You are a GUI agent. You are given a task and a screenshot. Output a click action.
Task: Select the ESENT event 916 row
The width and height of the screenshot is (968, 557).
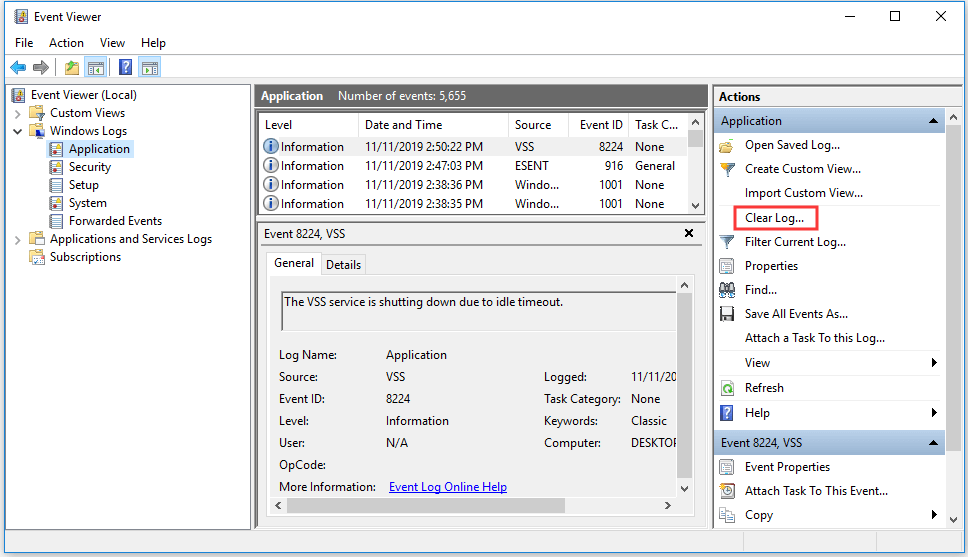(x=470, y=166)
